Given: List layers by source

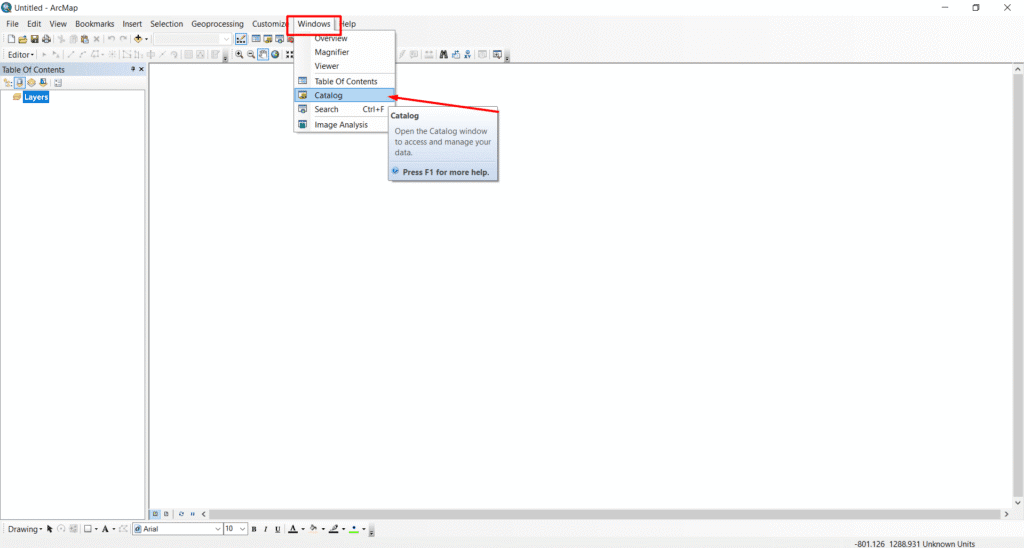Looking at the screenshot, I should click(20, 83).
